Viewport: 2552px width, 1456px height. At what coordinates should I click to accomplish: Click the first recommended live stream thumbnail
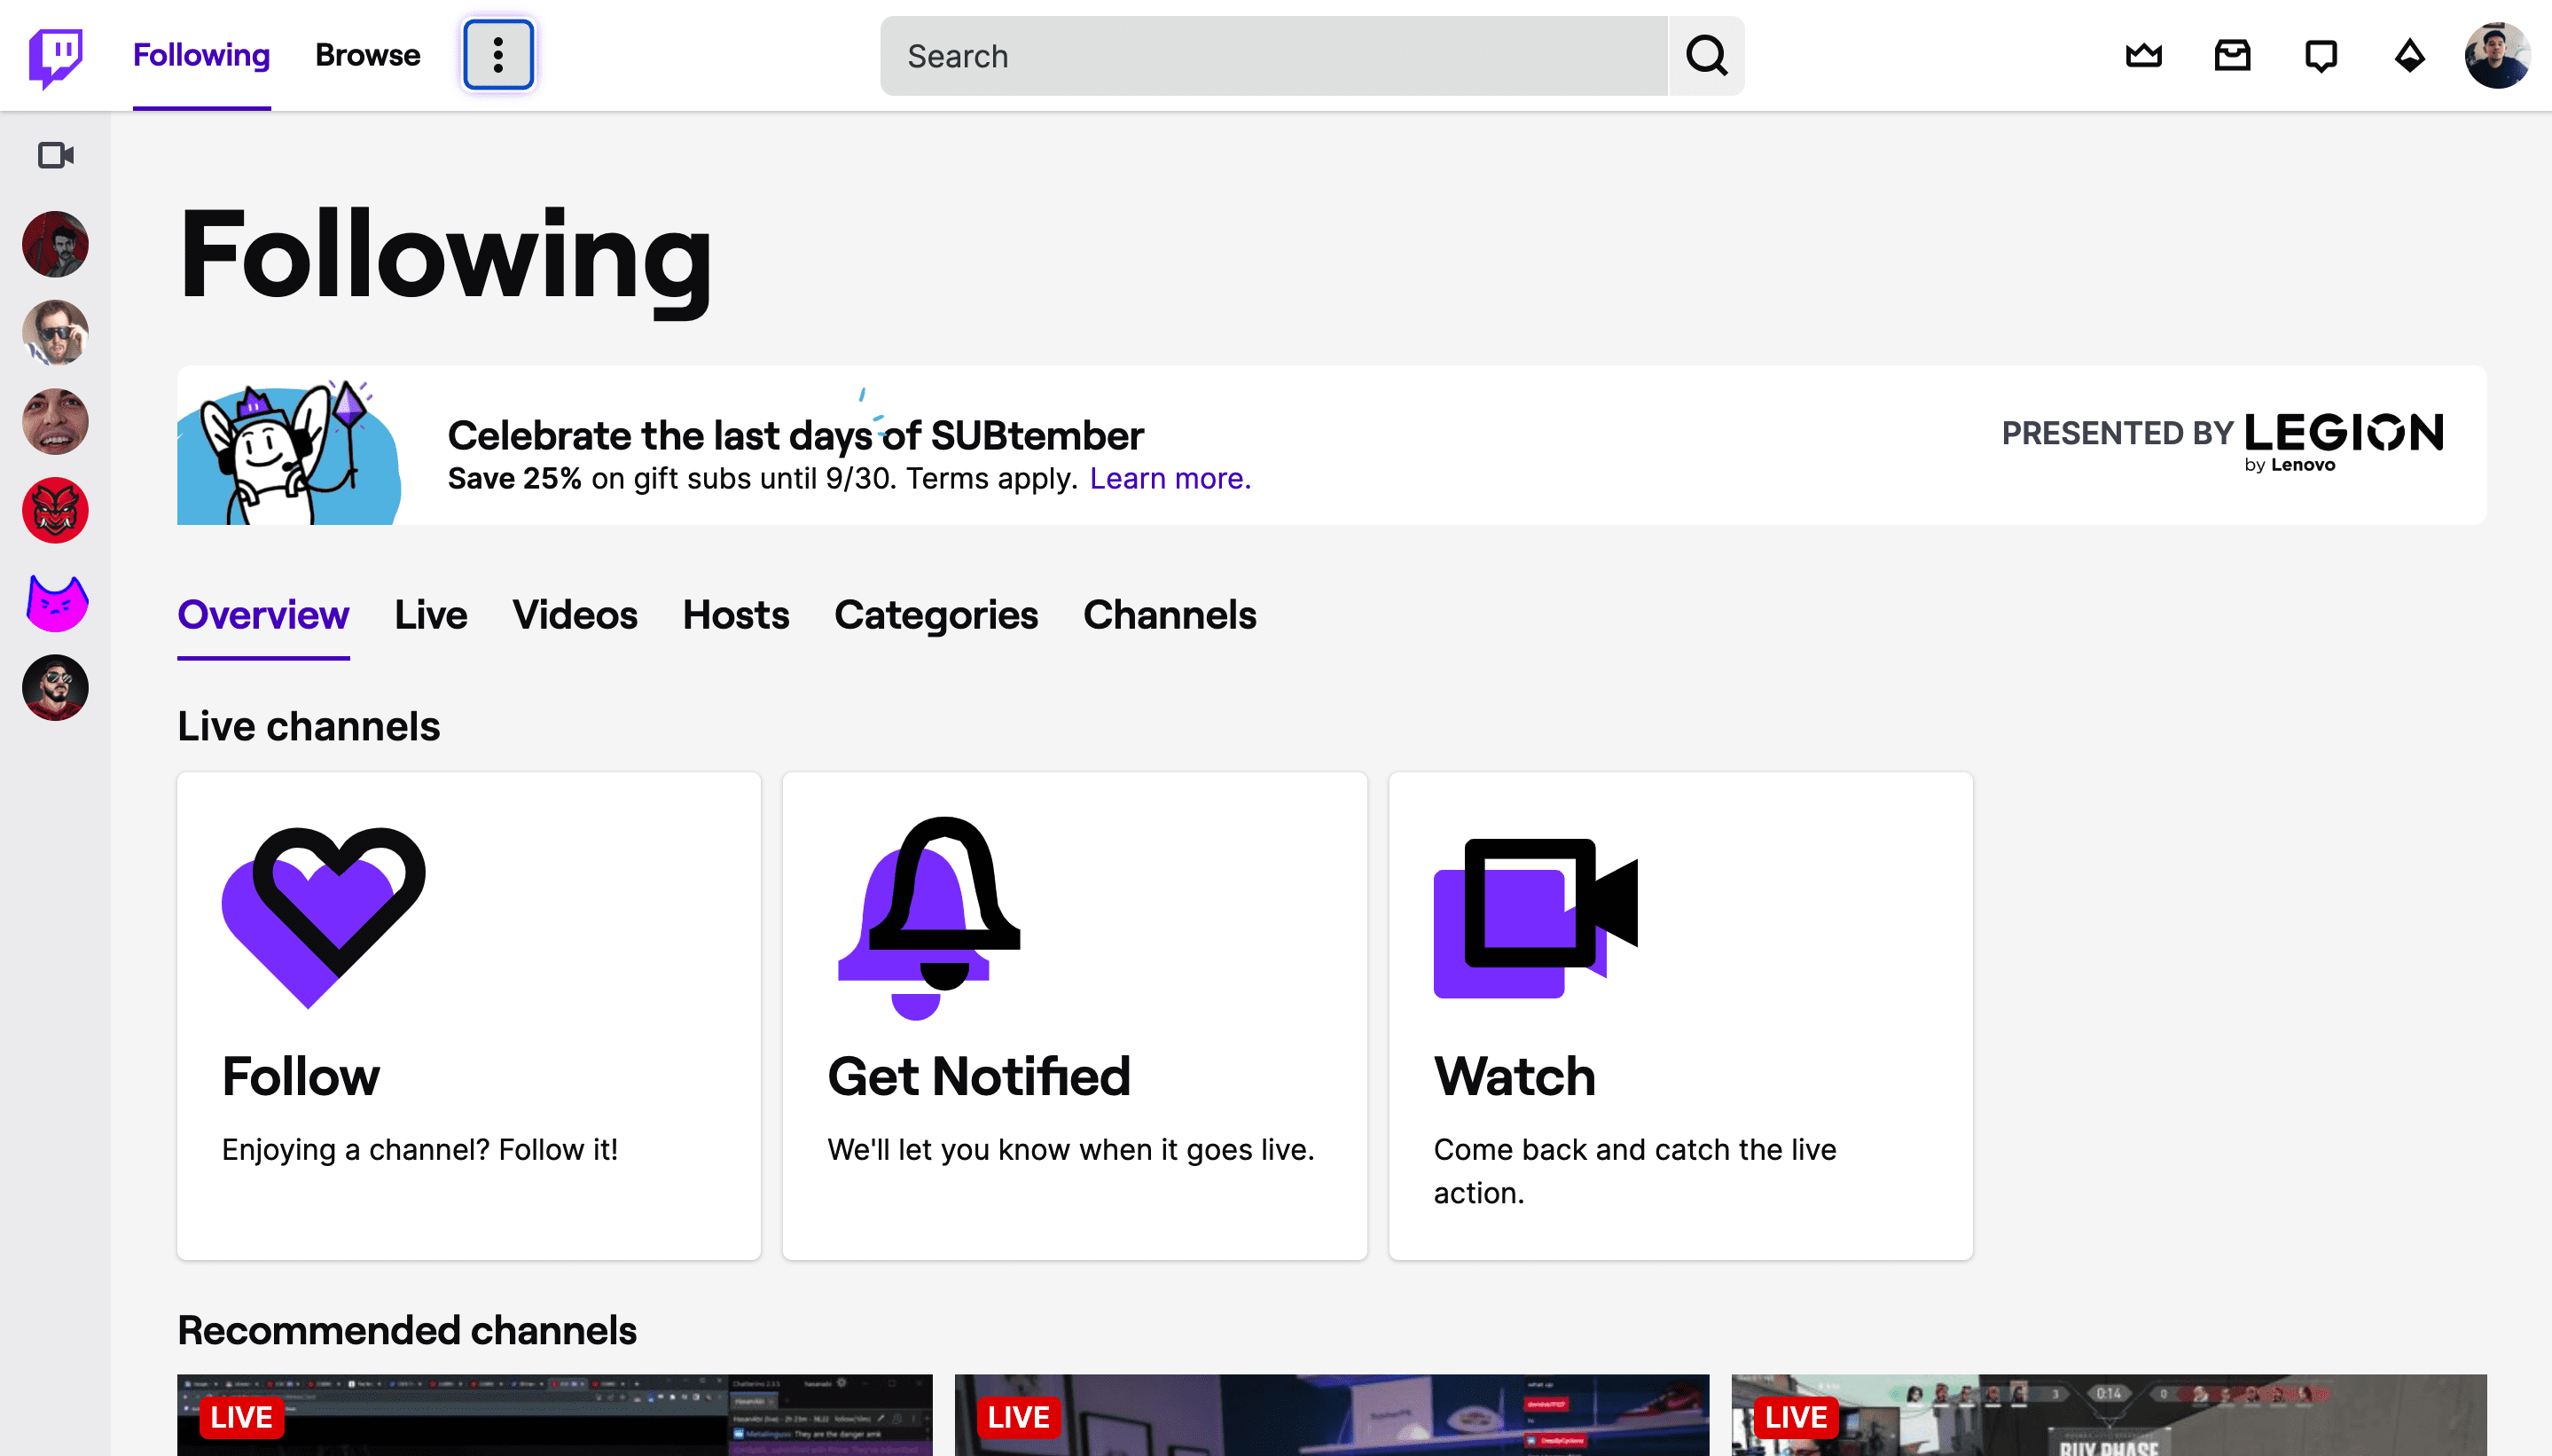coord(554,1415)
